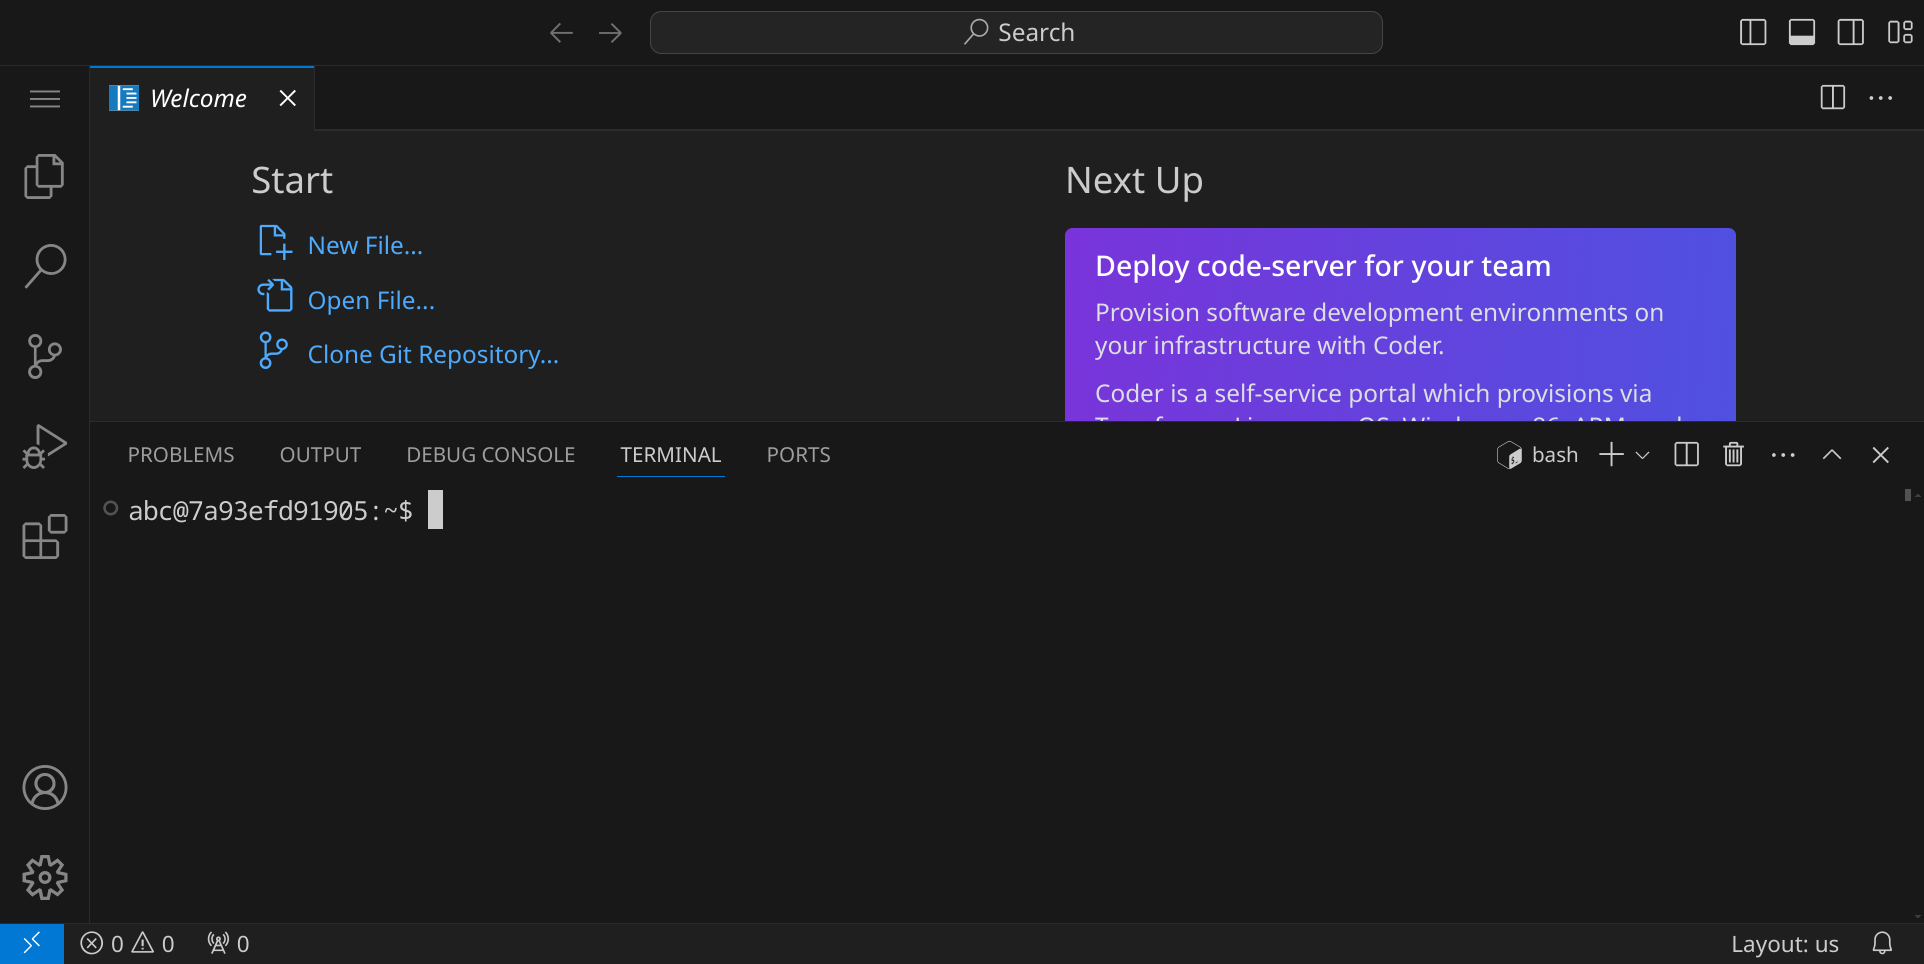Toggle the primary side bar layout button
Screen dimensions: 1924x964
[1753, 33]
